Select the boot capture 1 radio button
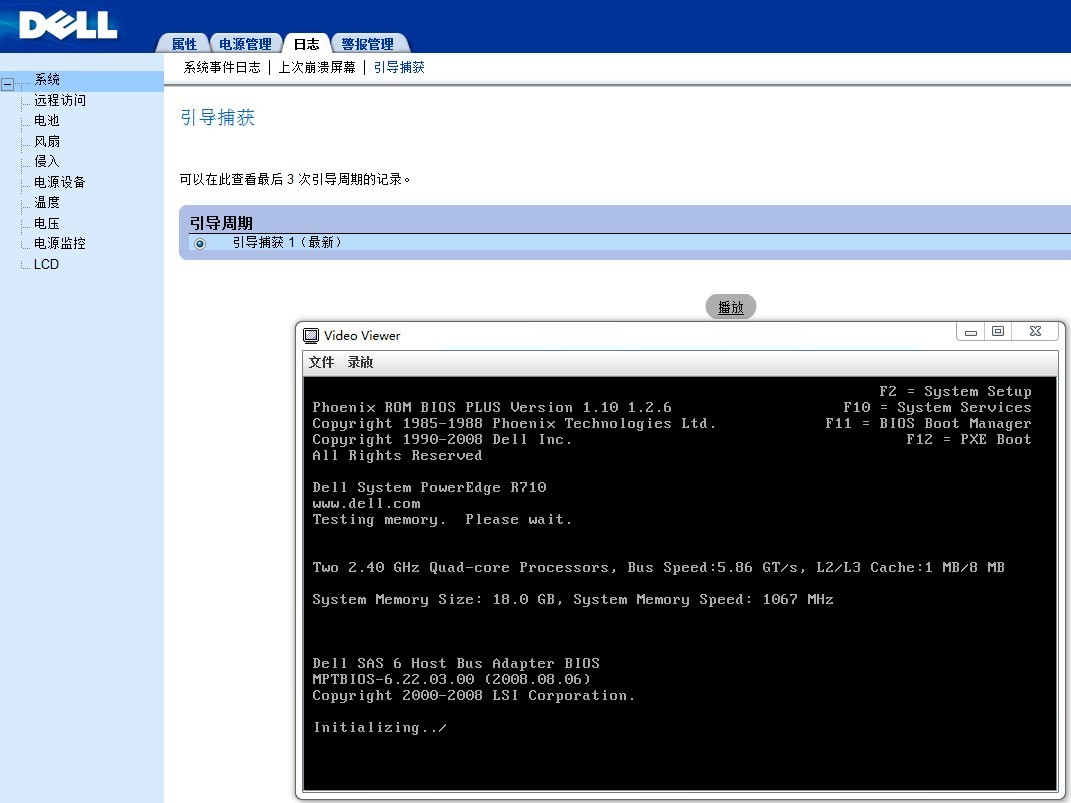This screenshot has height=803, width=1071. pos(199,244)
